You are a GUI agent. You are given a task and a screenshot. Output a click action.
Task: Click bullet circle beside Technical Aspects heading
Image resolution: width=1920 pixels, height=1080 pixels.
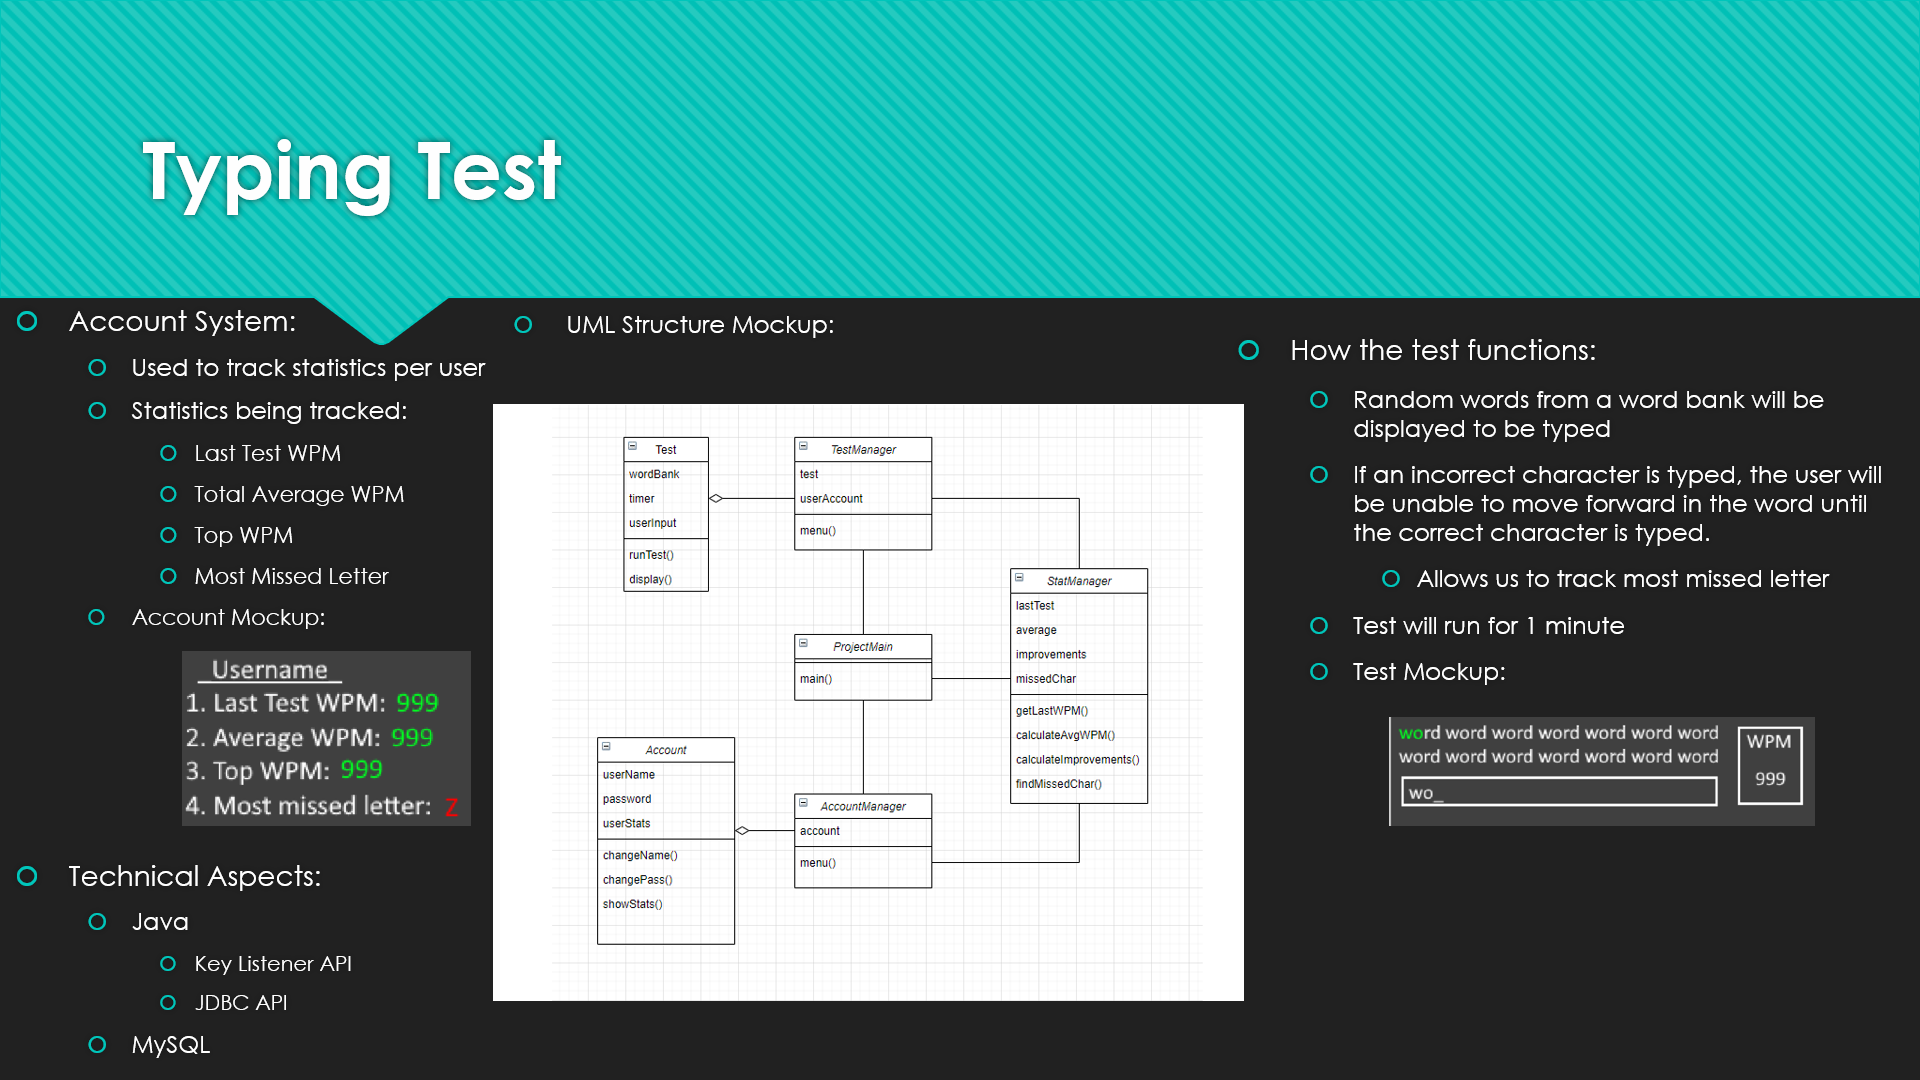[28, 876]
